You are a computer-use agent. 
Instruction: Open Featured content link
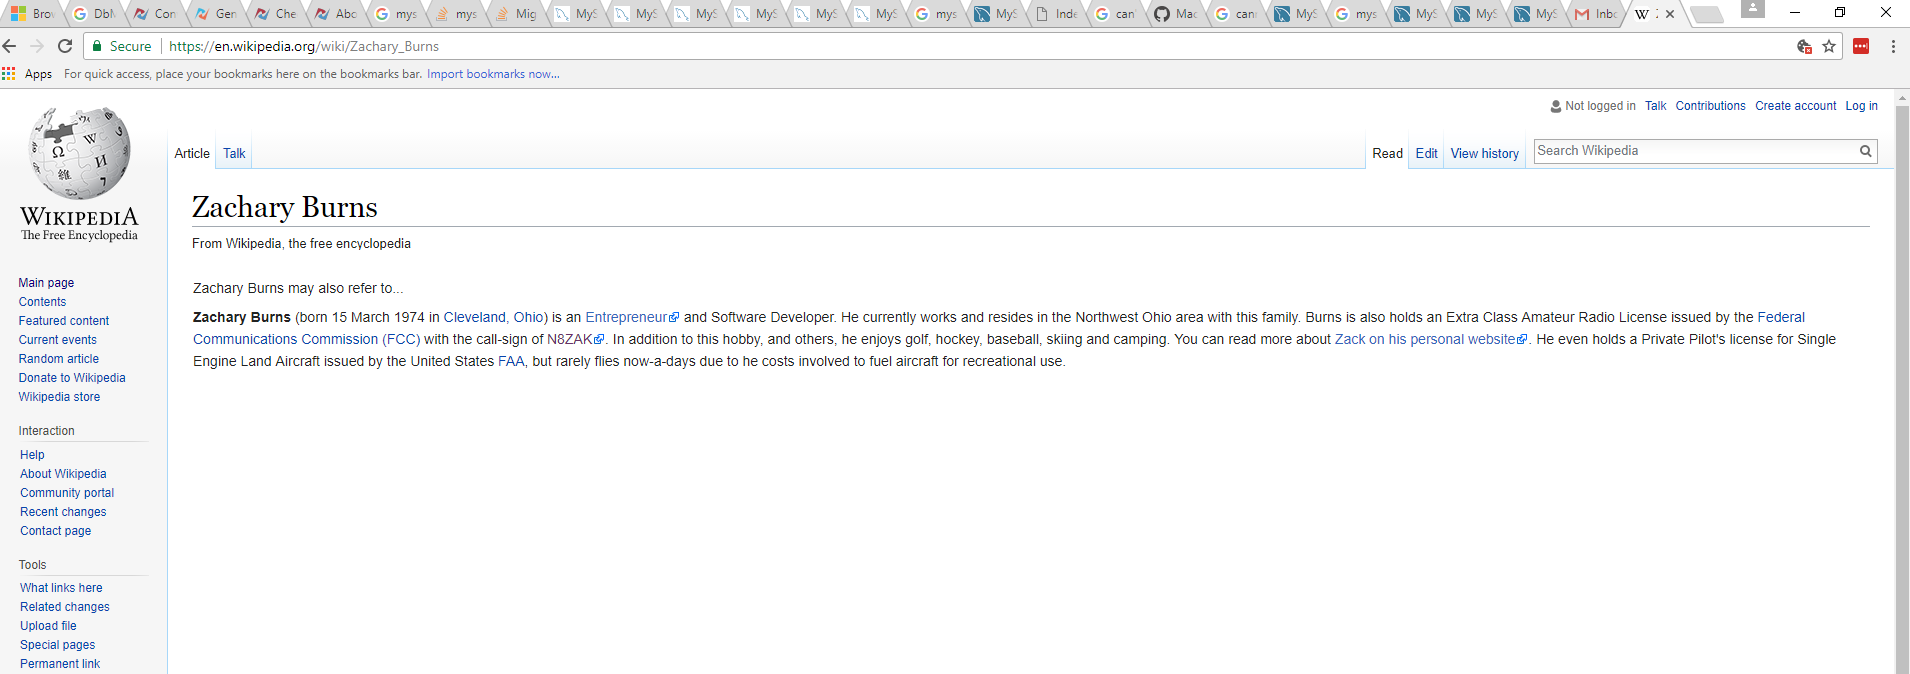point(64,321)
